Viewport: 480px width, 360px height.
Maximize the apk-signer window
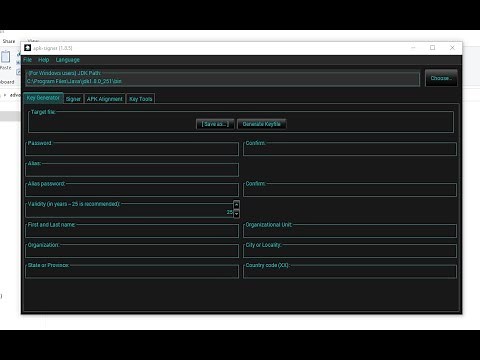tap(433, 48)
